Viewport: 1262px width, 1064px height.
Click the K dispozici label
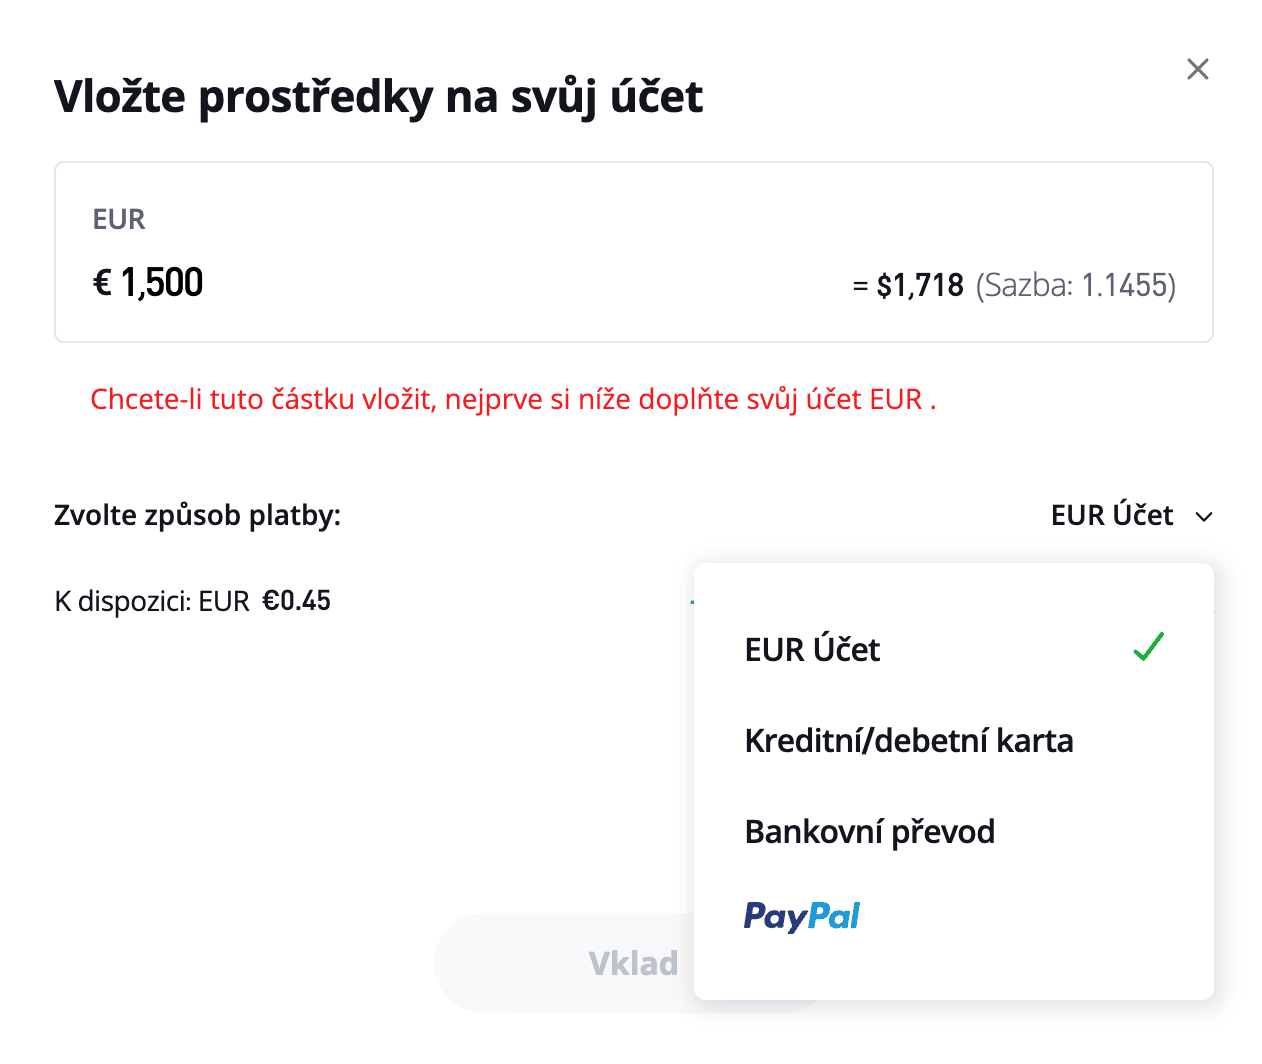[x=122, y=601]
